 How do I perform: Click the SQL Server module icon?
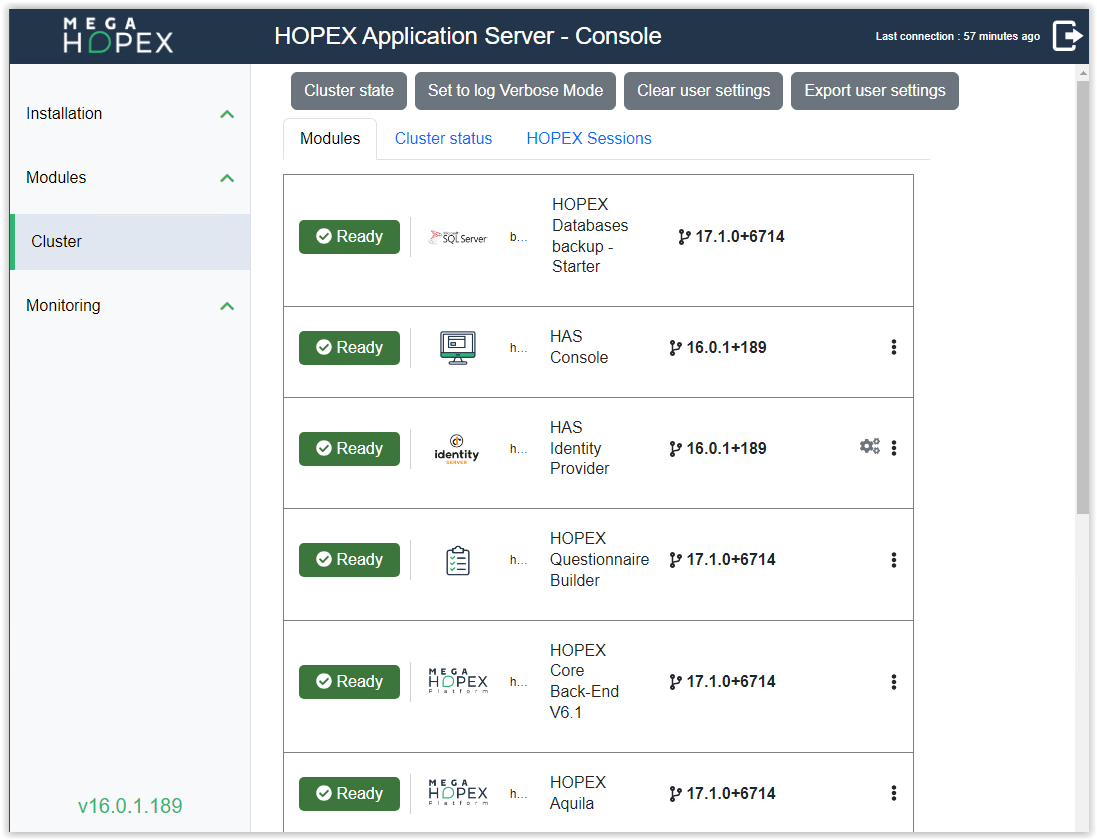coord(457,237)
